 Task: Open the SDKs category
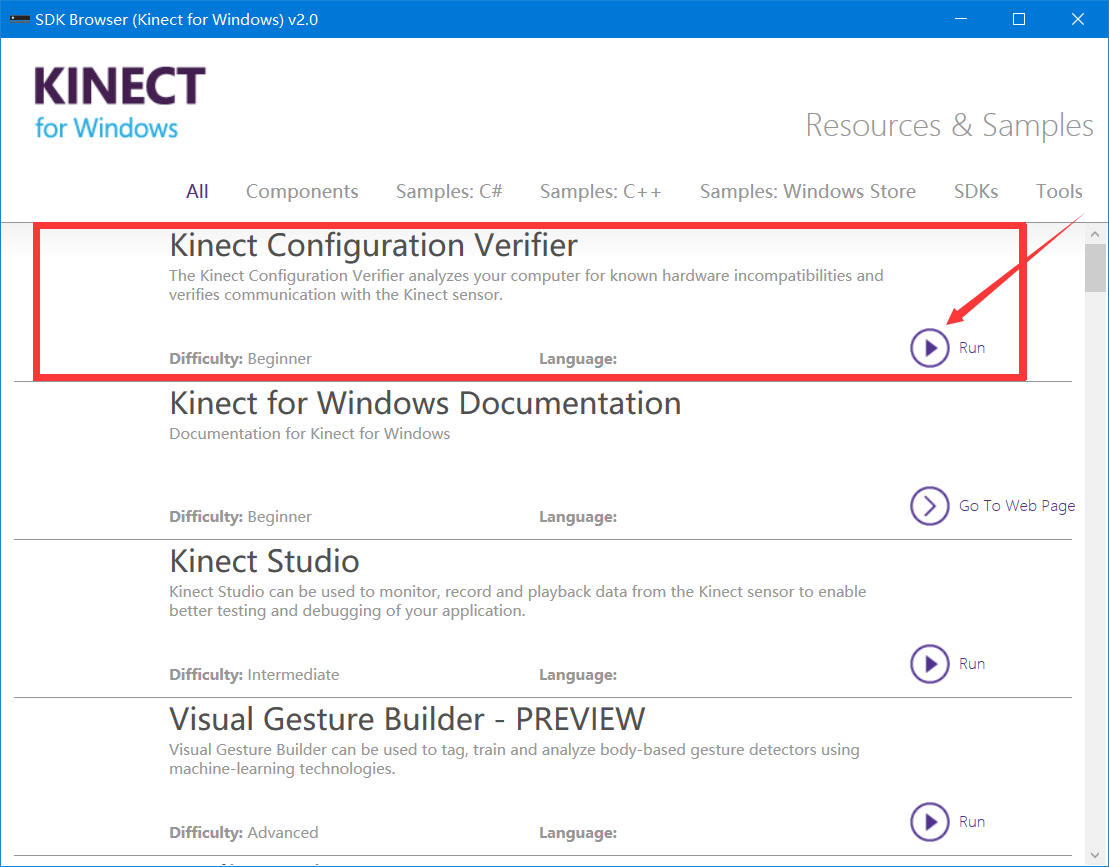click(976, 191)
